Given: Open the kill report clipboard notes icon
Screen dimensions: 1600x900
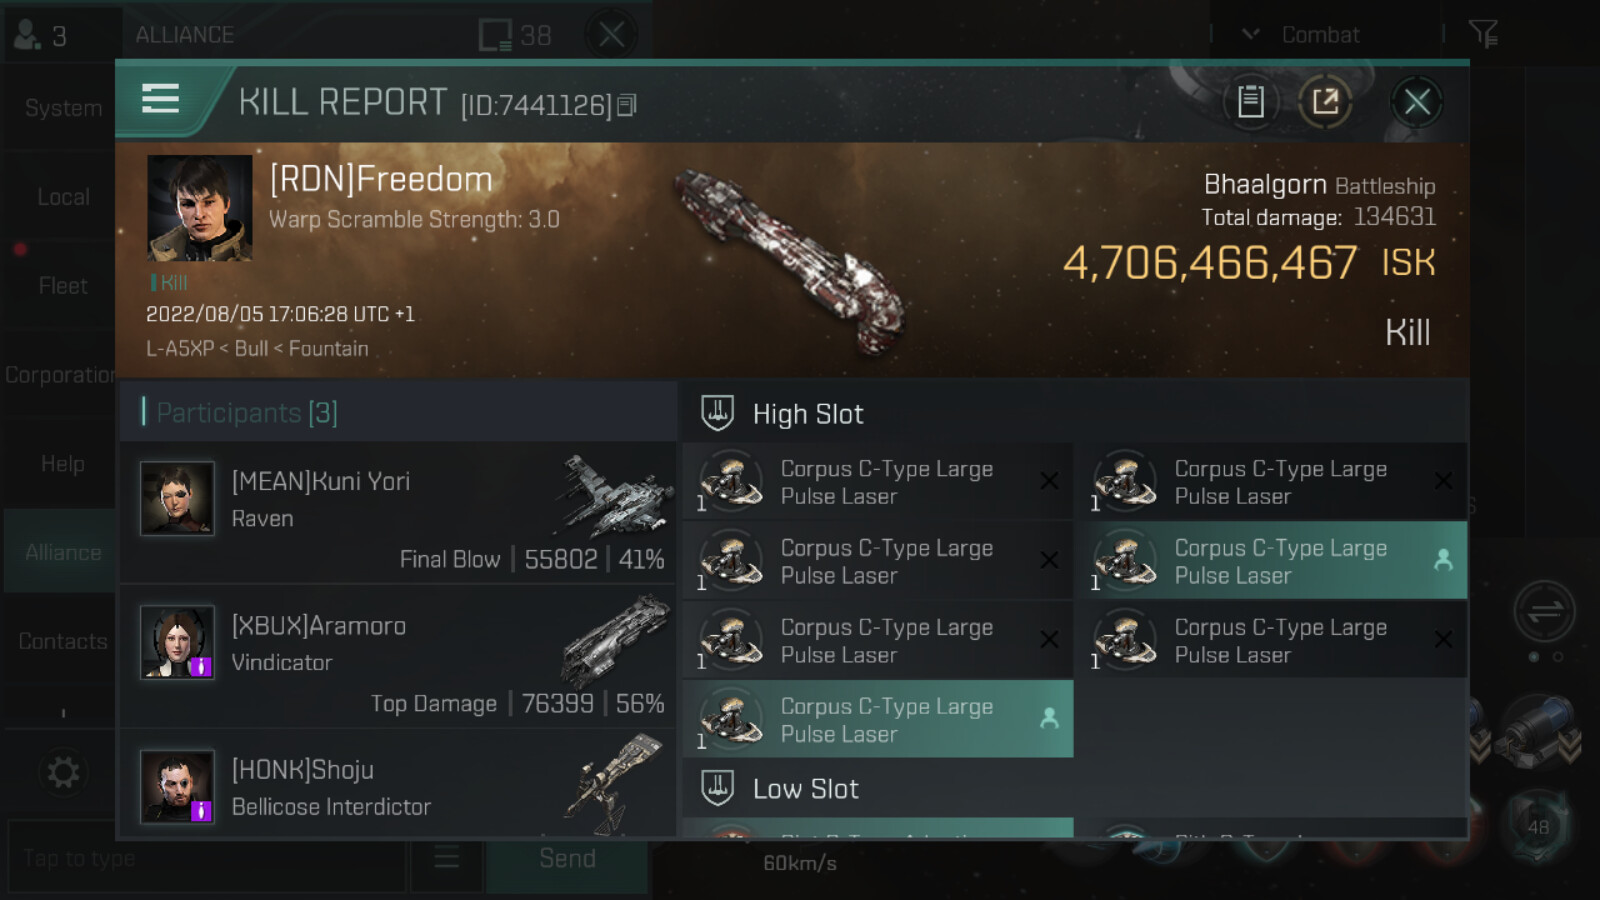Looking at the screenshot, I should (x=1250, y=101).
